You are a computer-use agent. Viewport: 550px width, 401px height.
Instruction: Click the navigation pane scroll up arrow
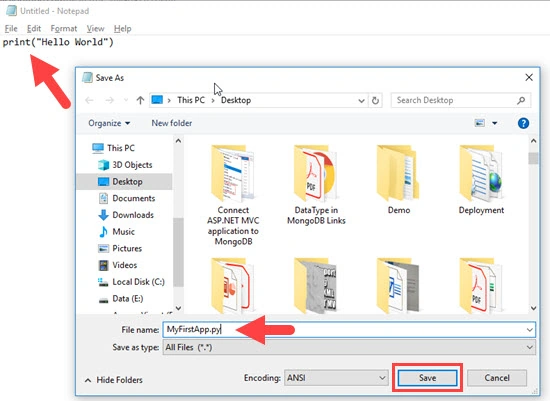[178, 141]
